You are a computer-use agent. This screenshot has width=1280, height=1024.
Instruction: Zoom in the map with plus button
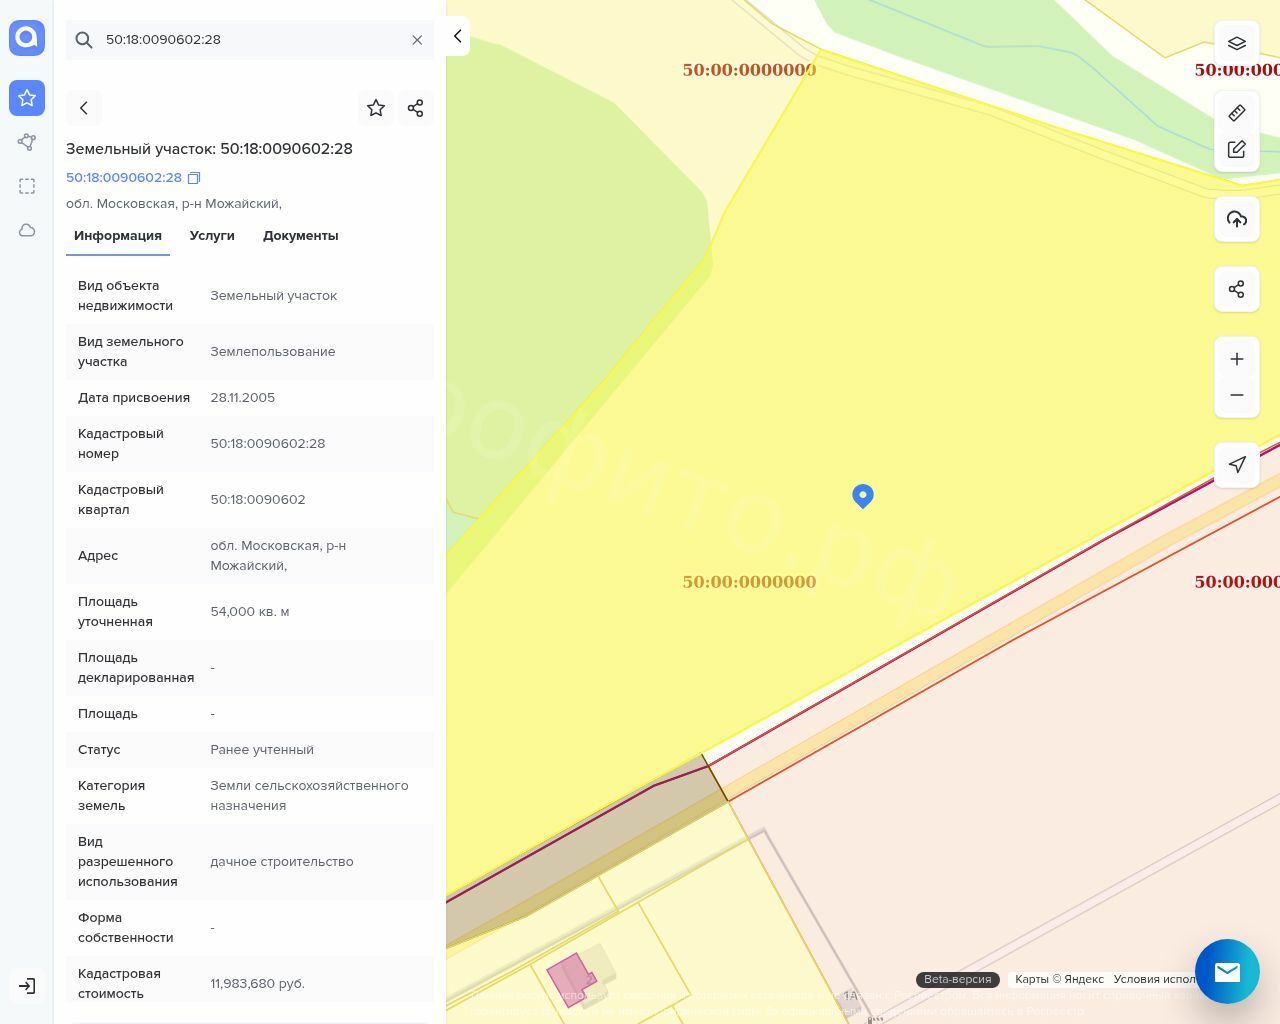tap(1237, 359)
